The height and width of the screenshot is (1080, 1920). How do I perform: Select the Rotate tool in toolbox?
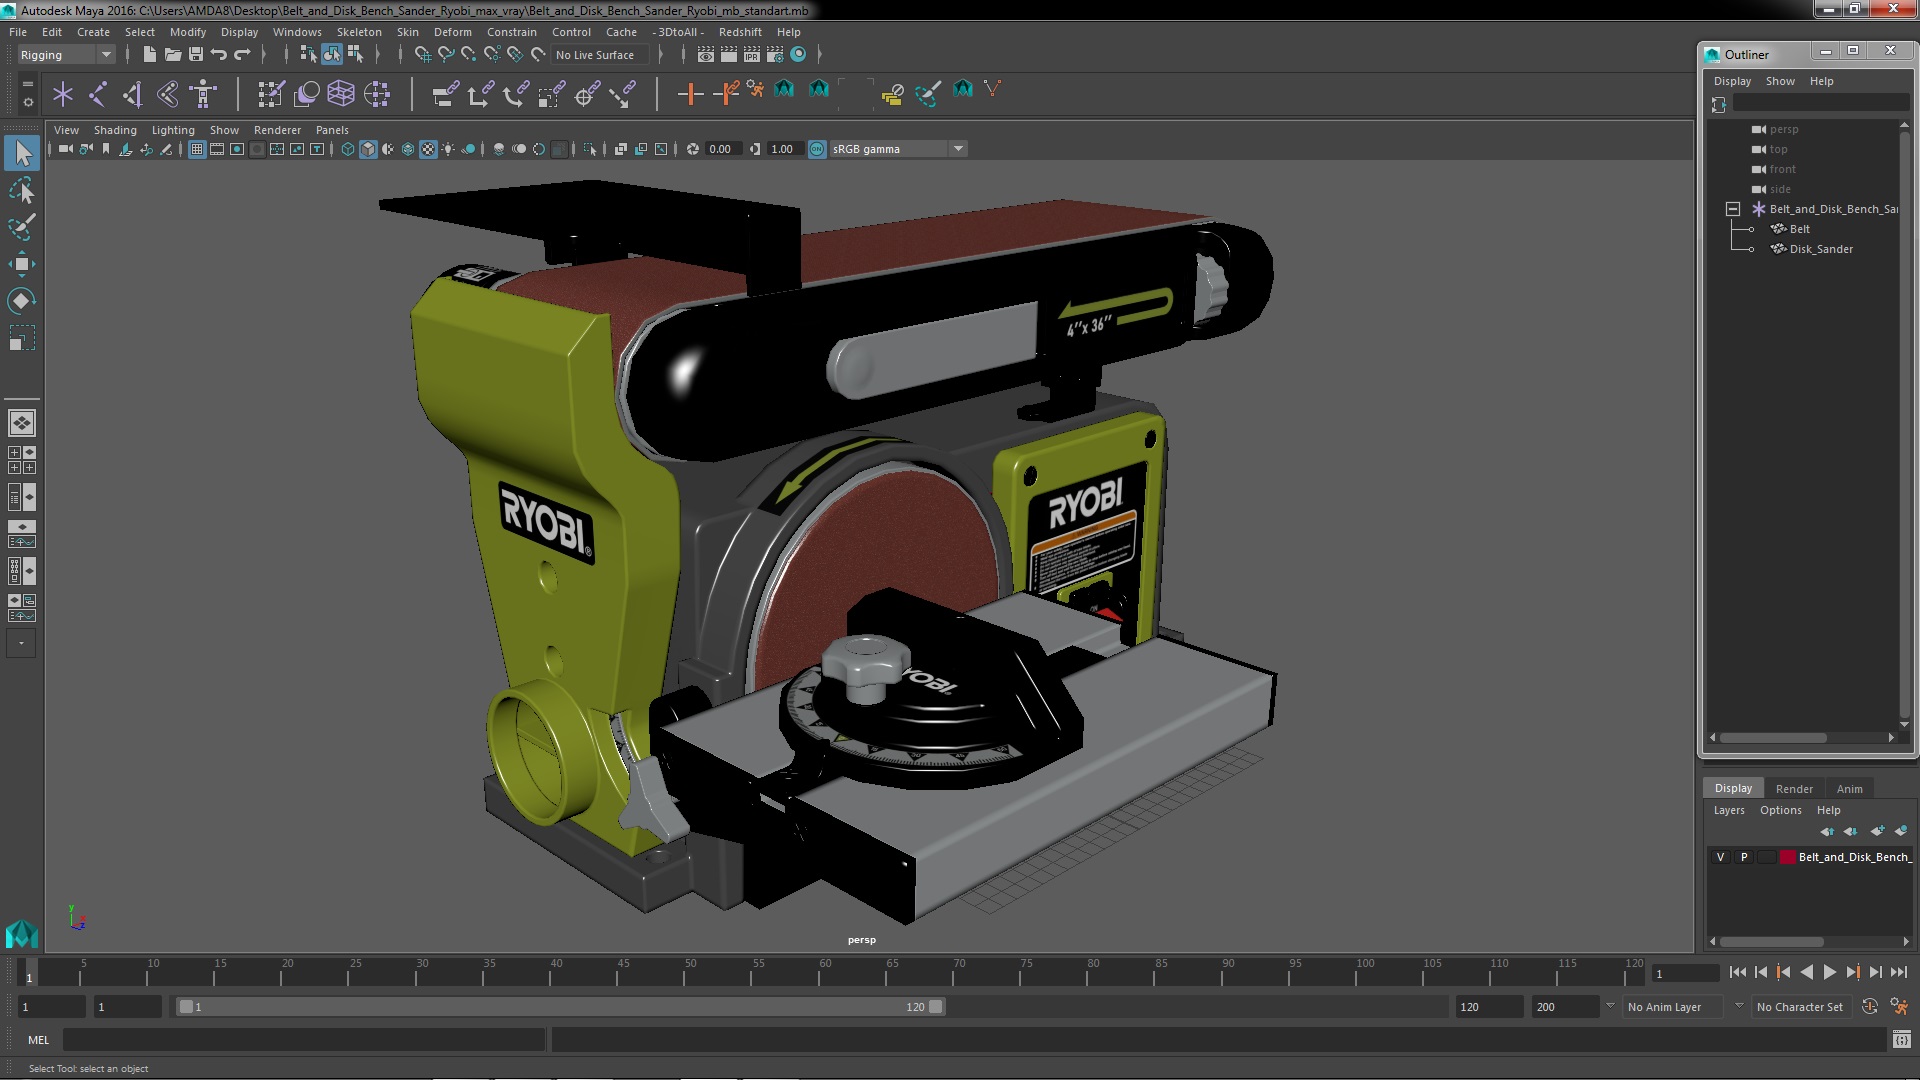[x=21, y=301]
